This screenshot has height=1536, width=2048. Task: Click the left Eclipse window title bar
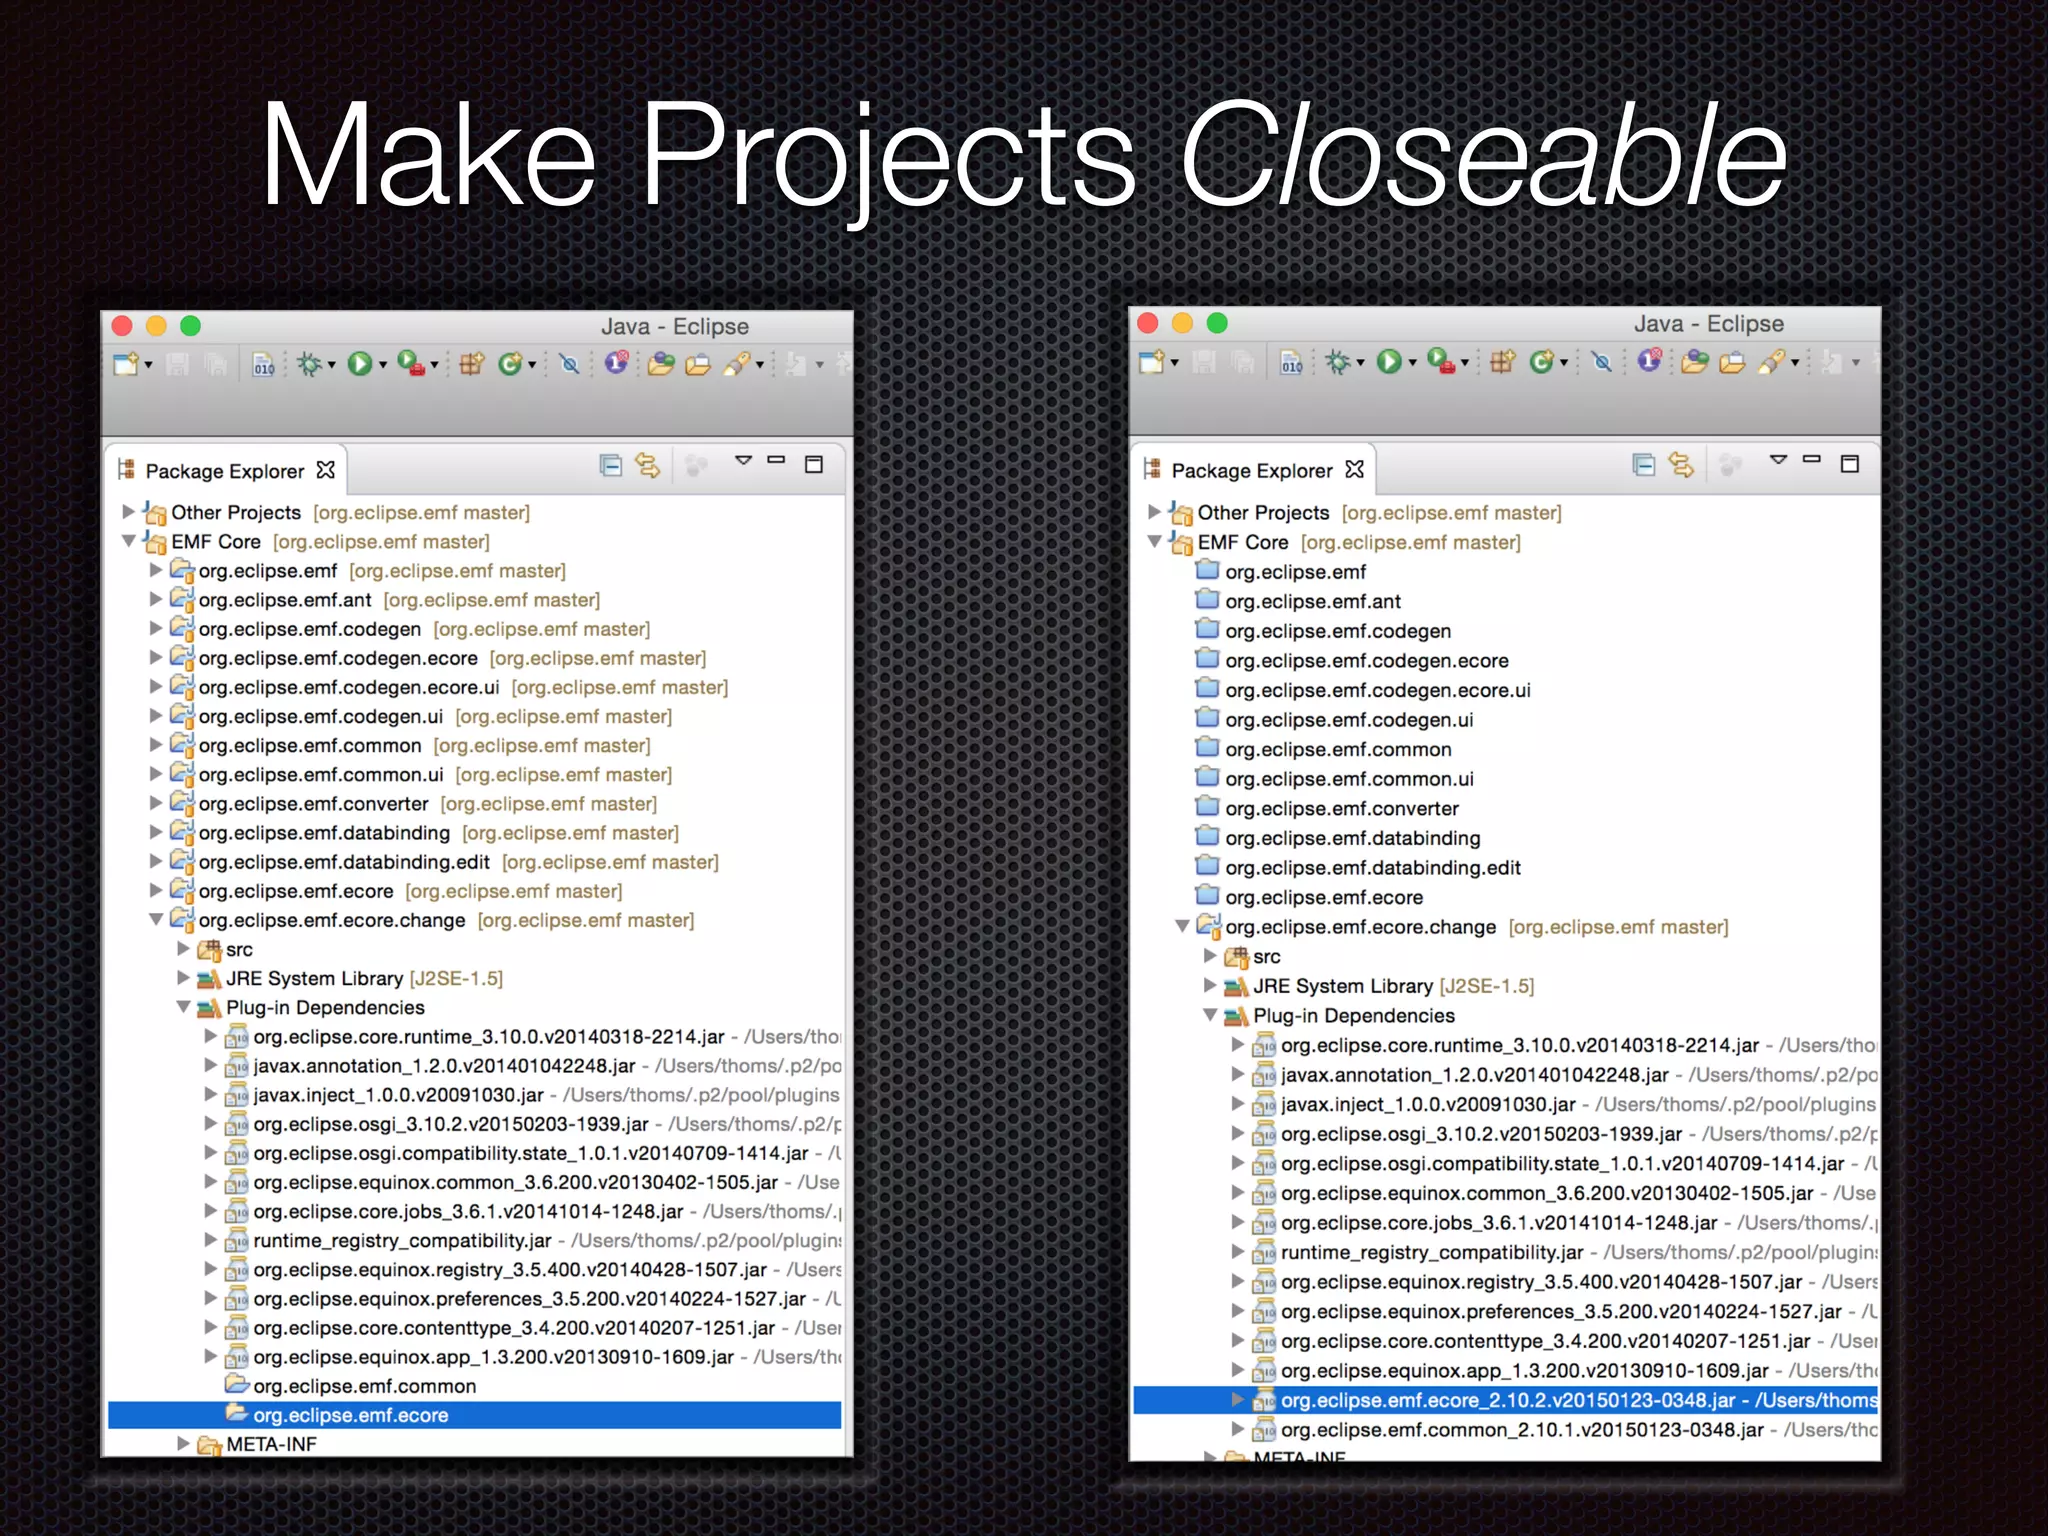coord(477,326)
